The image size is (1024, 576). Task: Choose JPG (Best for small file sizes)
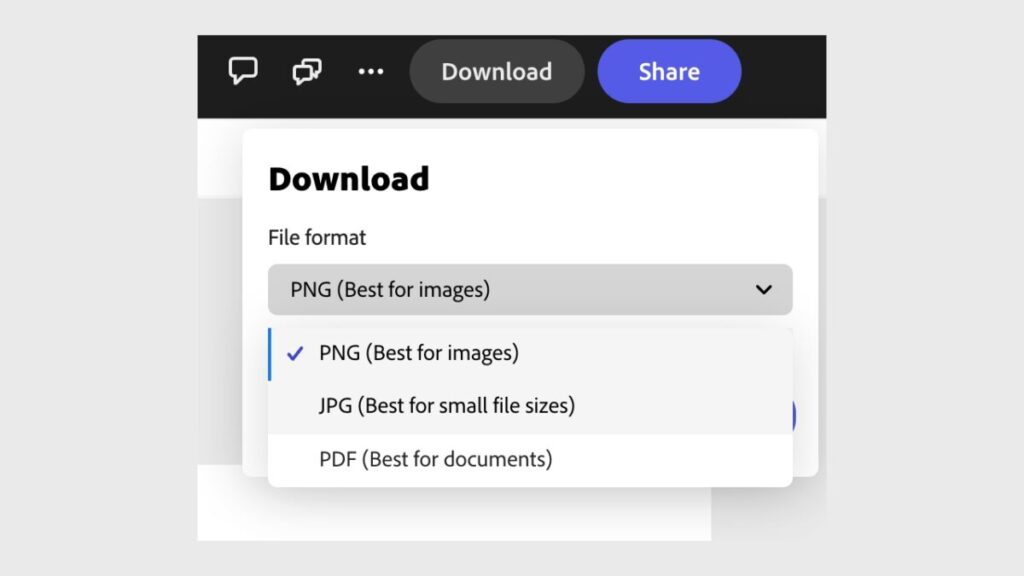click(447, 406)
